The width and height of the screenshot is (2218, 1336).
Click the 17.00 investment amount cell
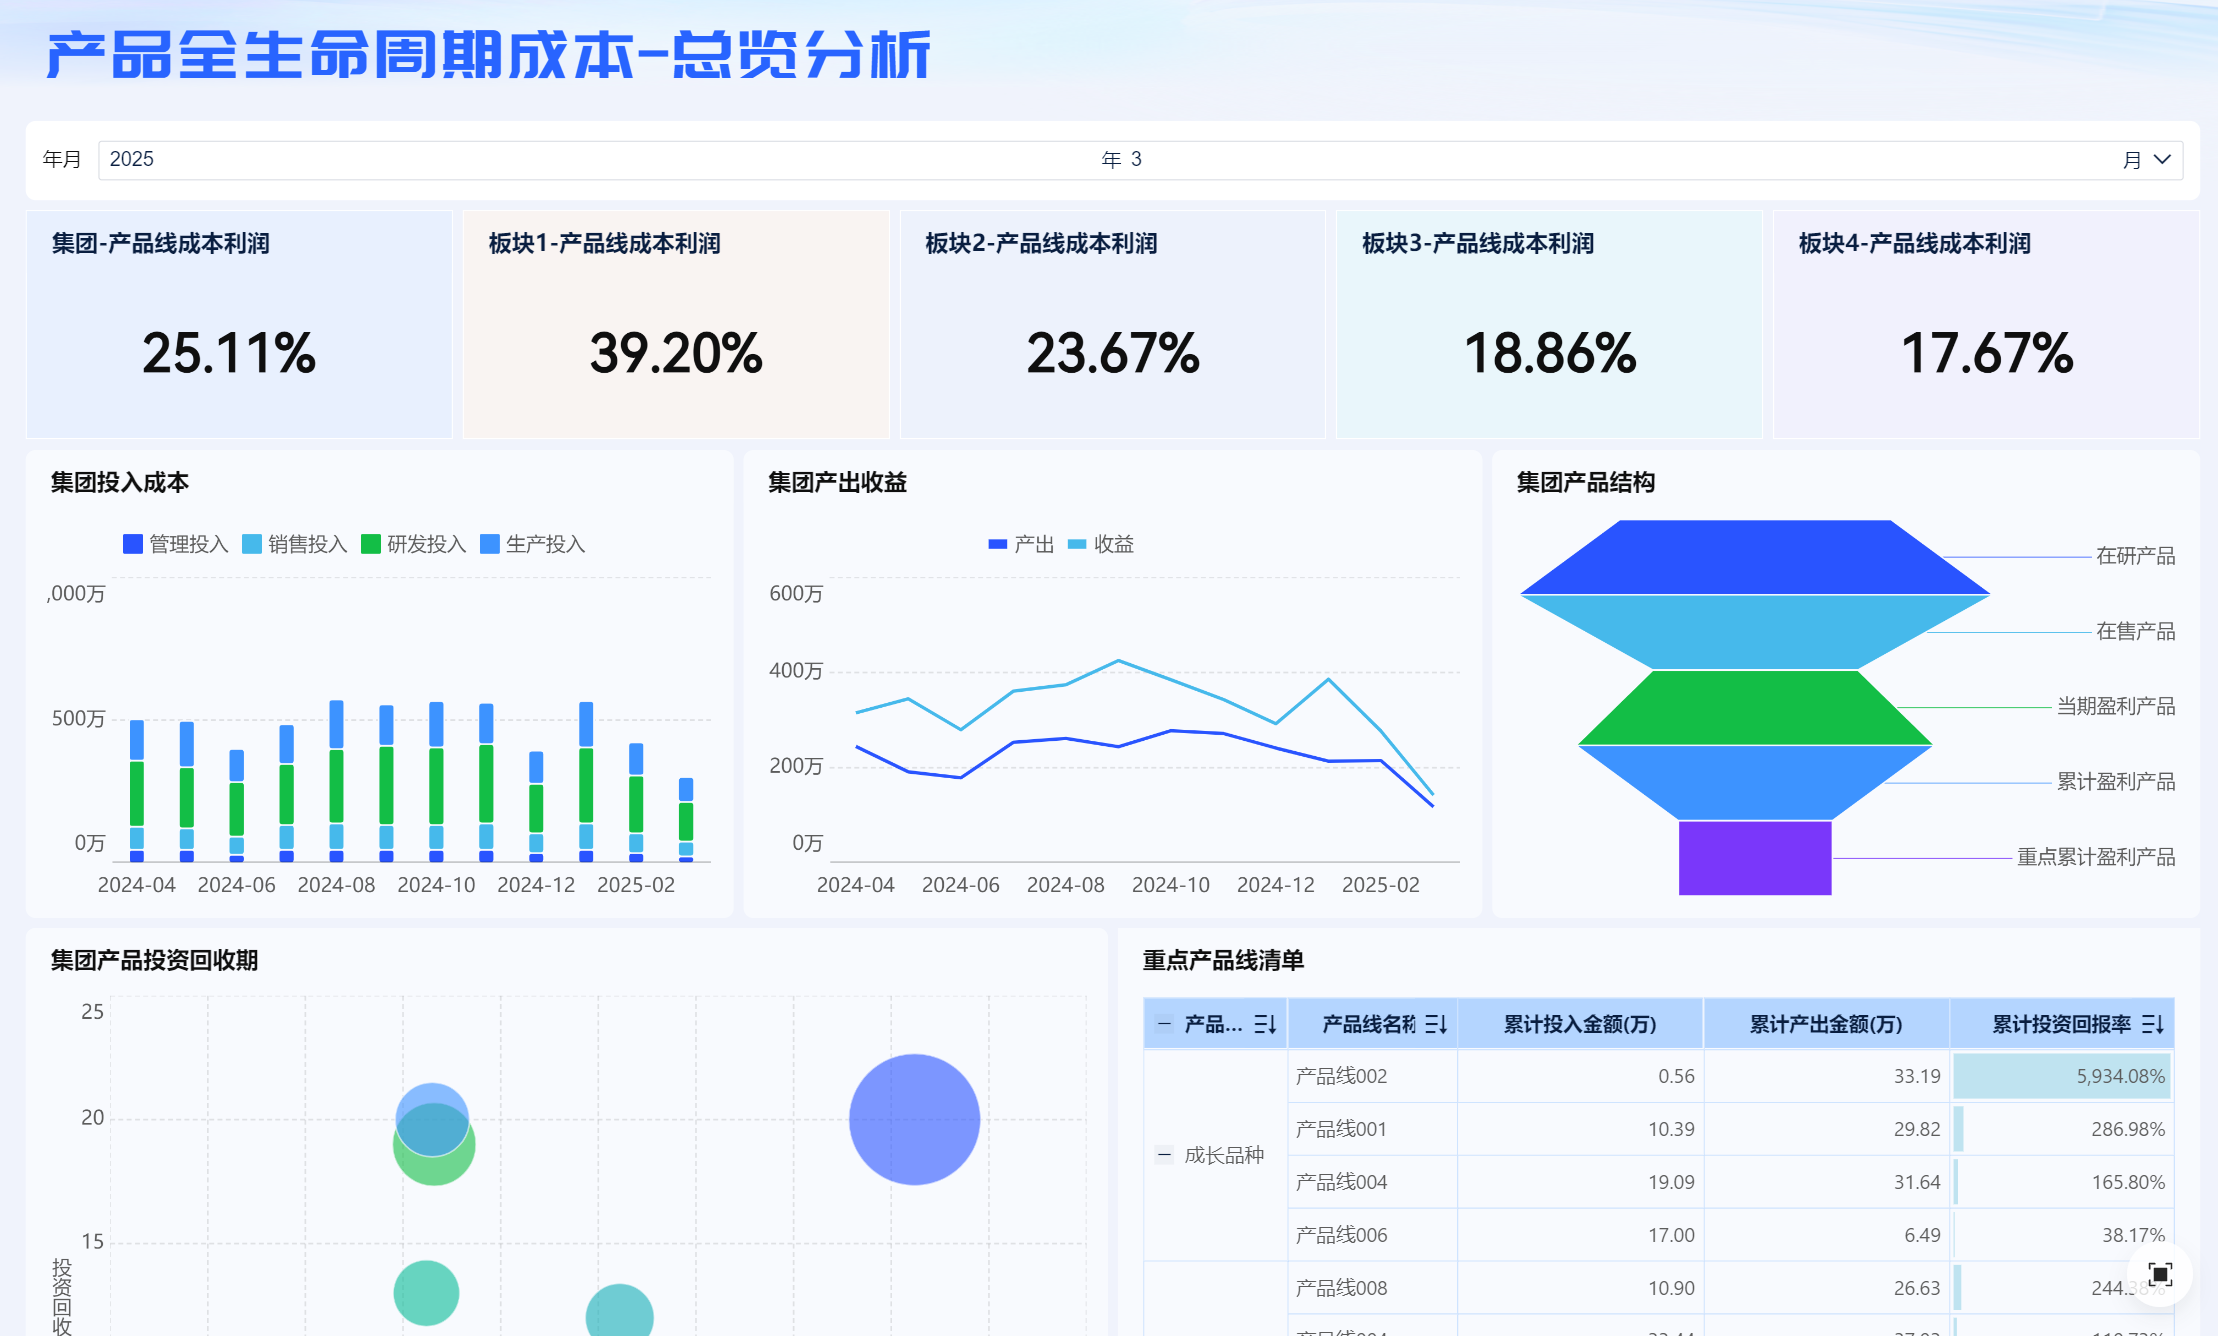(1581, 1235)
